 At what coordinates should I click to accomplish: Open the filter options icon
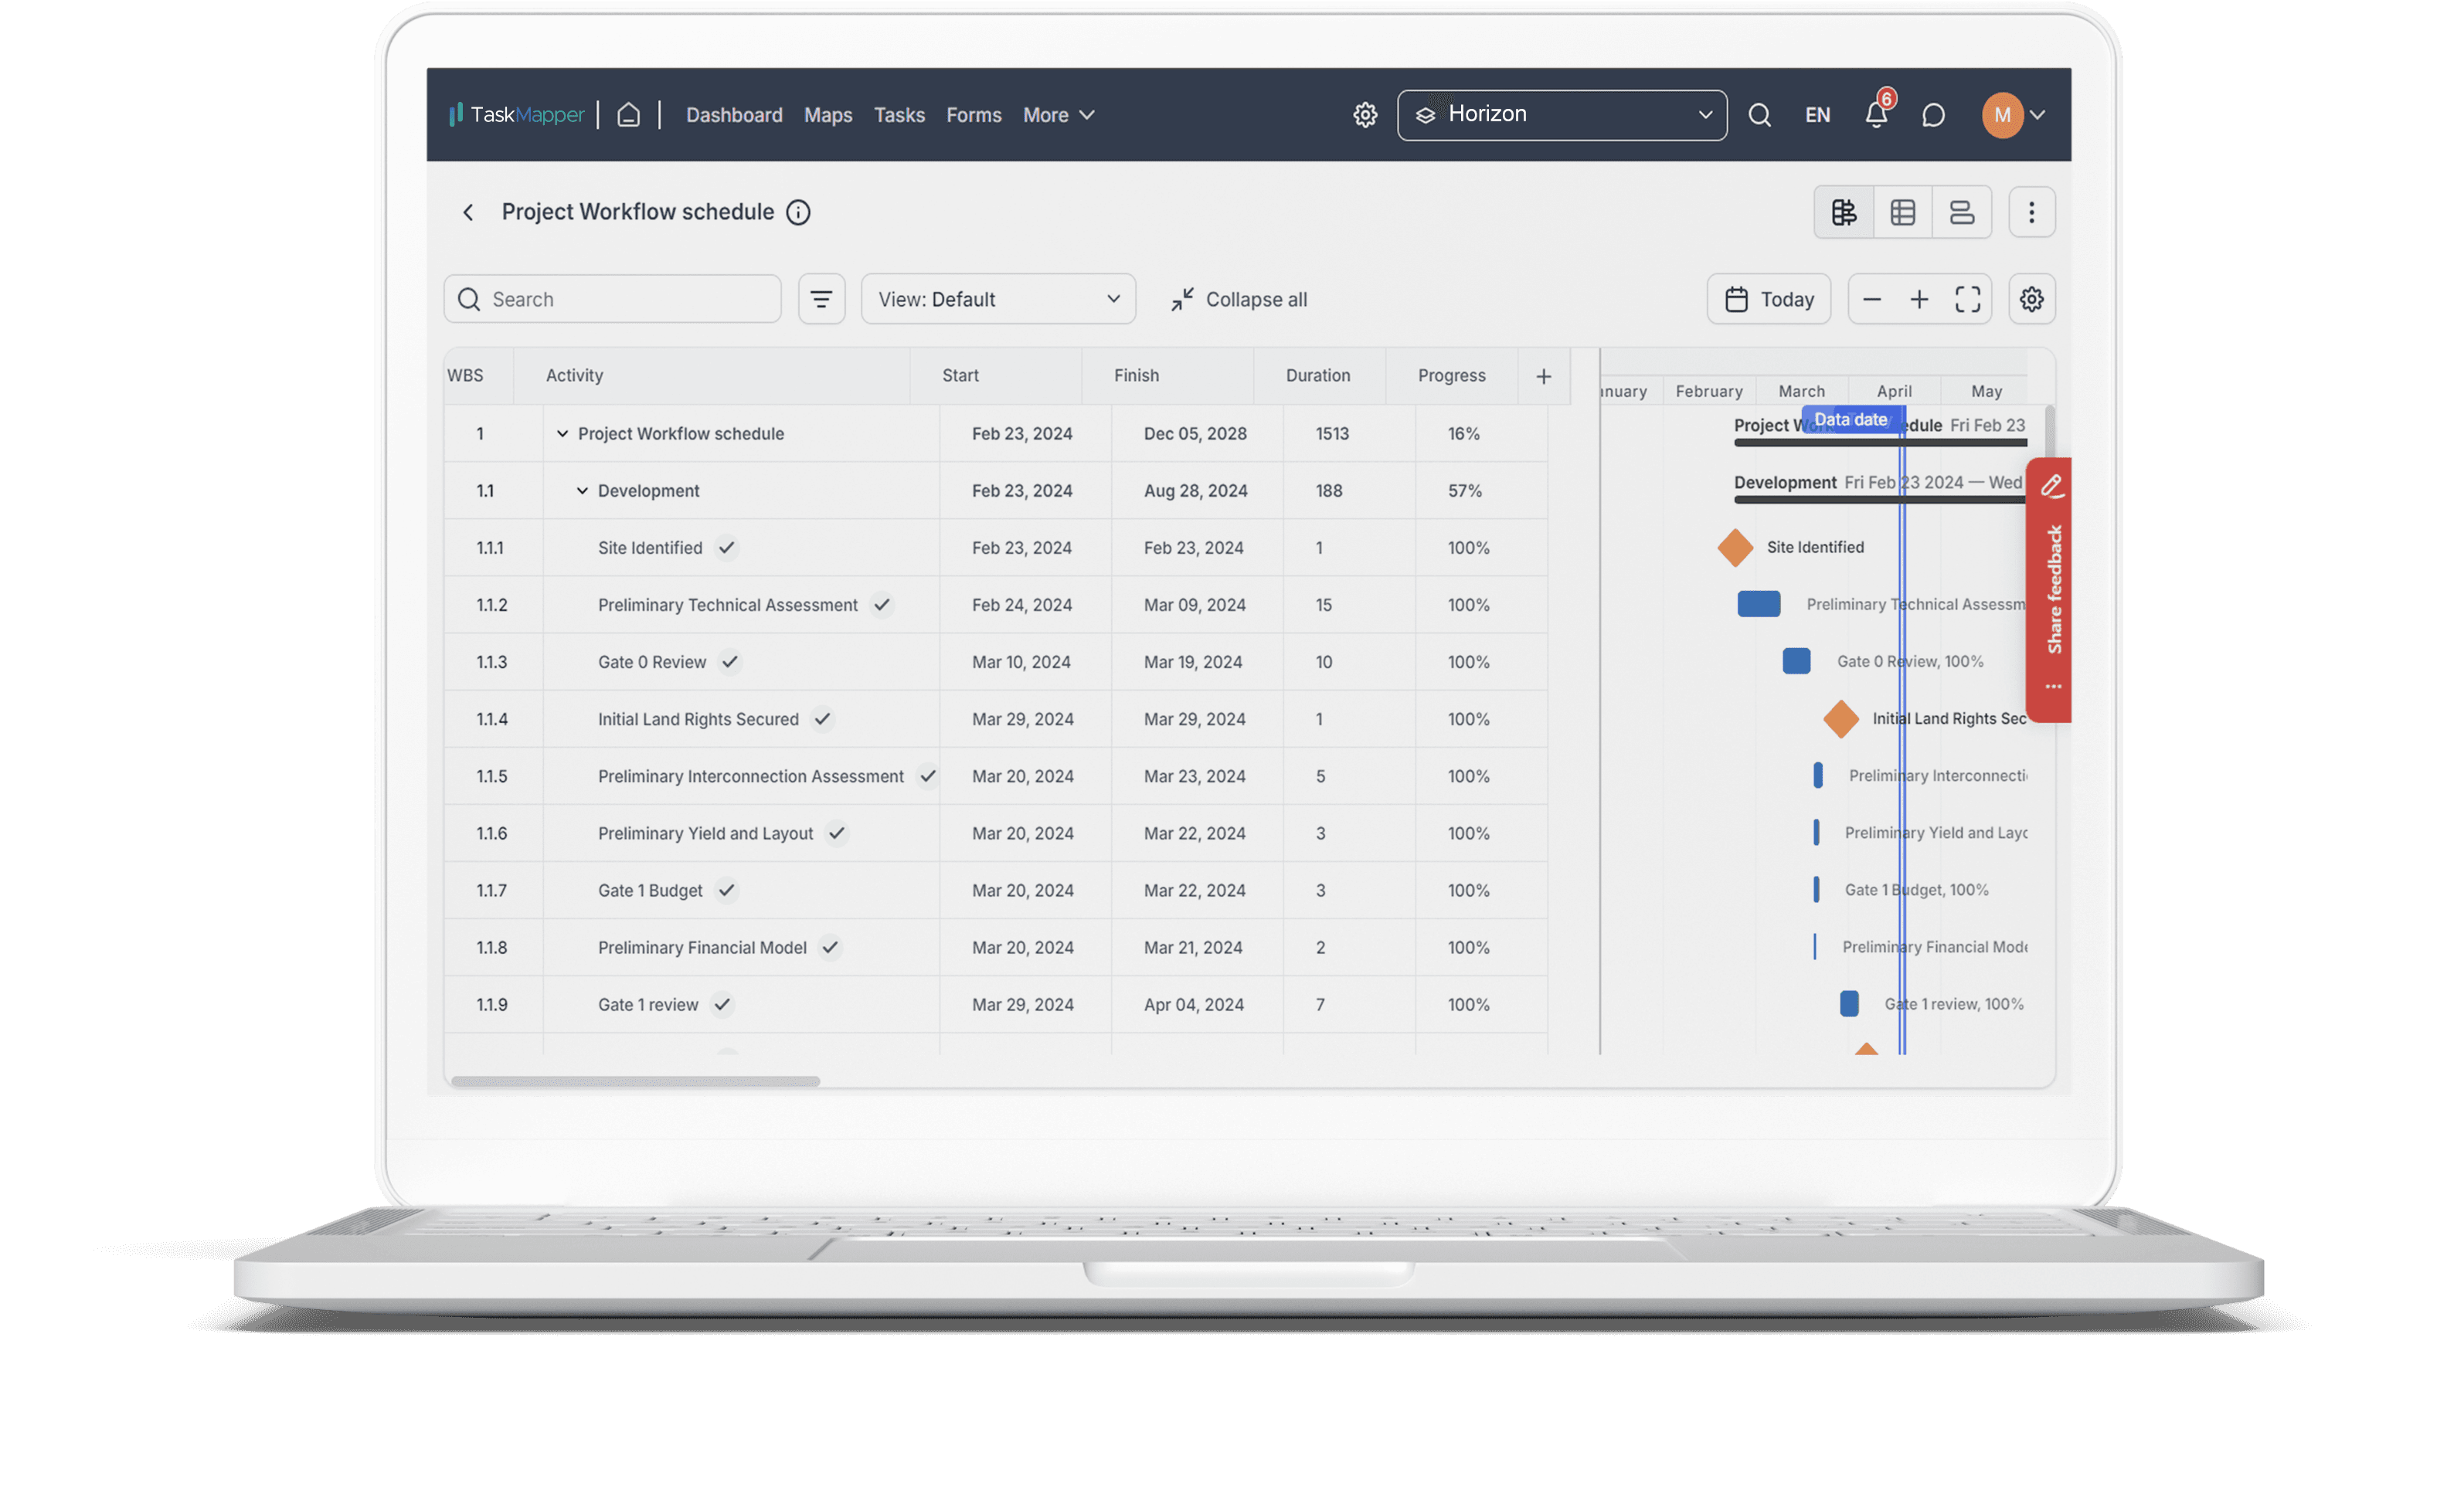click(821, 298)
